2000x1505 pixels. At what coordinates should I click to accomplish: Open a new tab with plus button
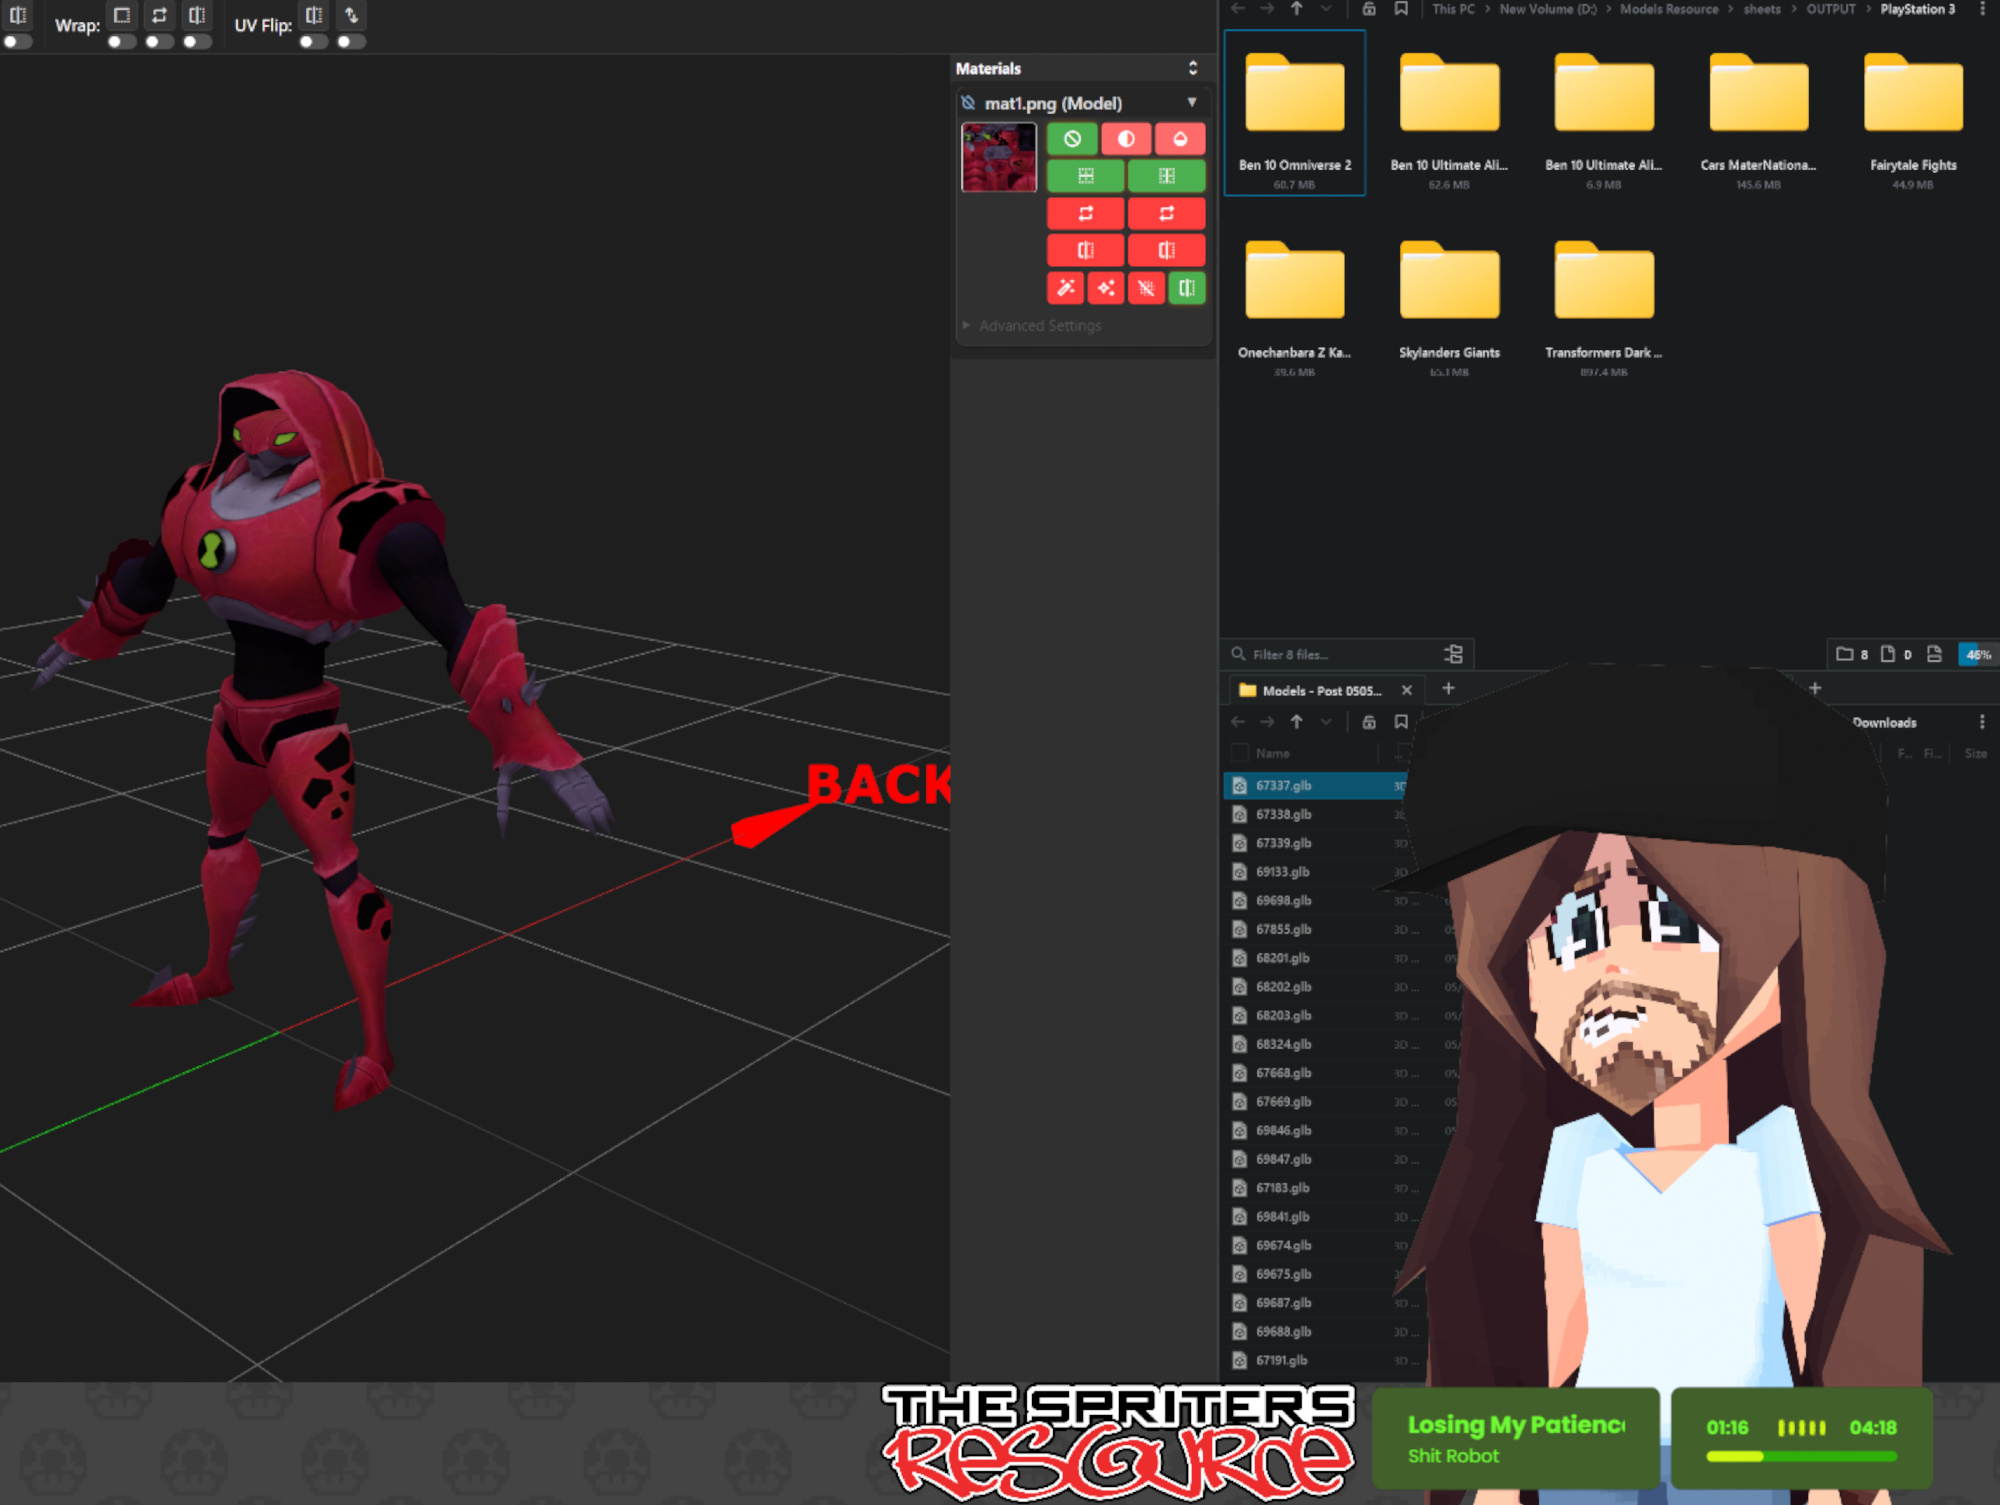1448,688
